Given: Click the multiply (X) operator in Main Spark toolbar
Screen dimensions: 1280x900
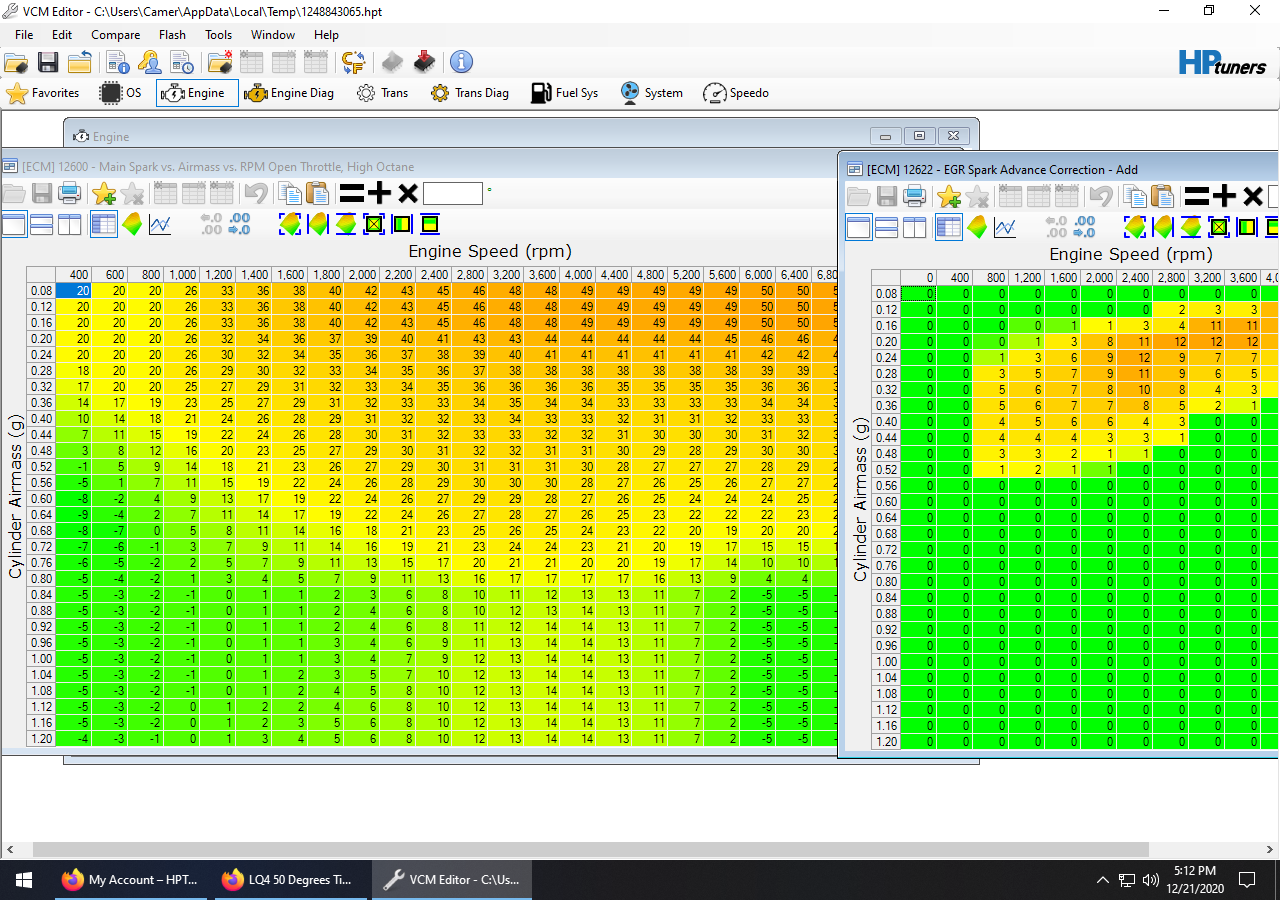Looking at the screenshot, I should tap(408, 194).
